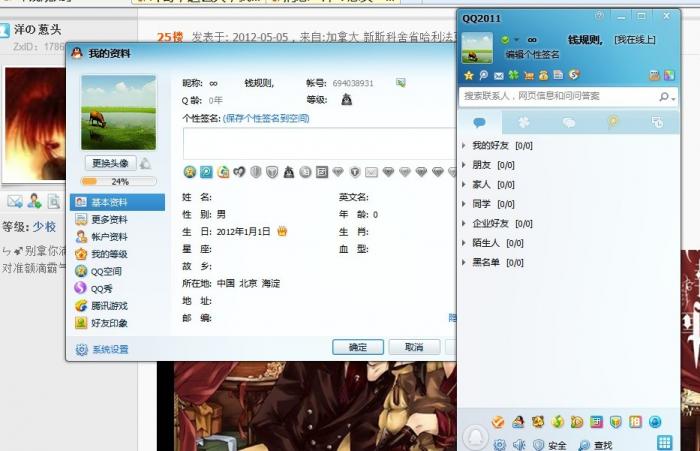Click the green swirl browser icon in bottom bar
This screenshot has width=700, height=451.
click(557, 422)
